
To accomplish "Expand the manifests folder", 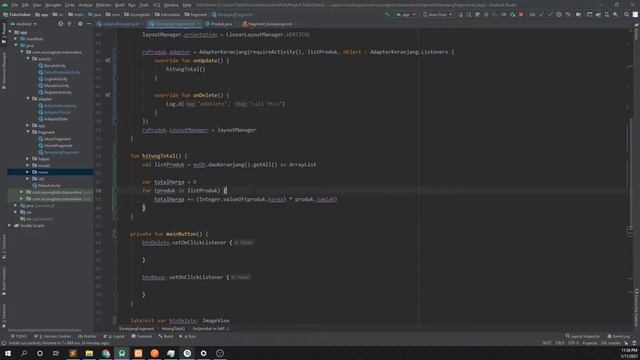I will (16, 39).
